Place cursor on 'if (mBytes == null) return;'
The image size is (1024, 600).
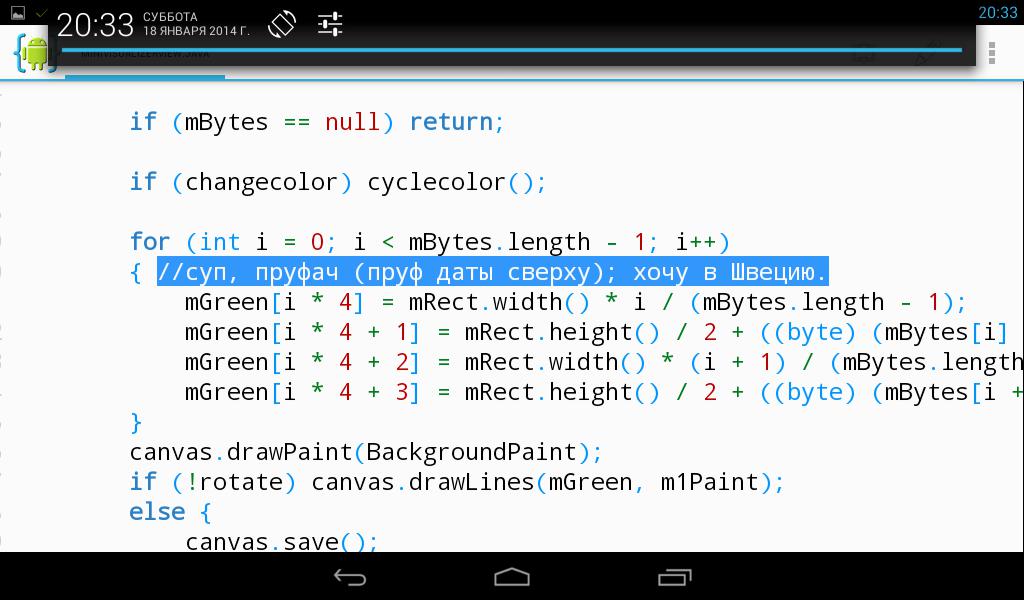click(317, 122)
